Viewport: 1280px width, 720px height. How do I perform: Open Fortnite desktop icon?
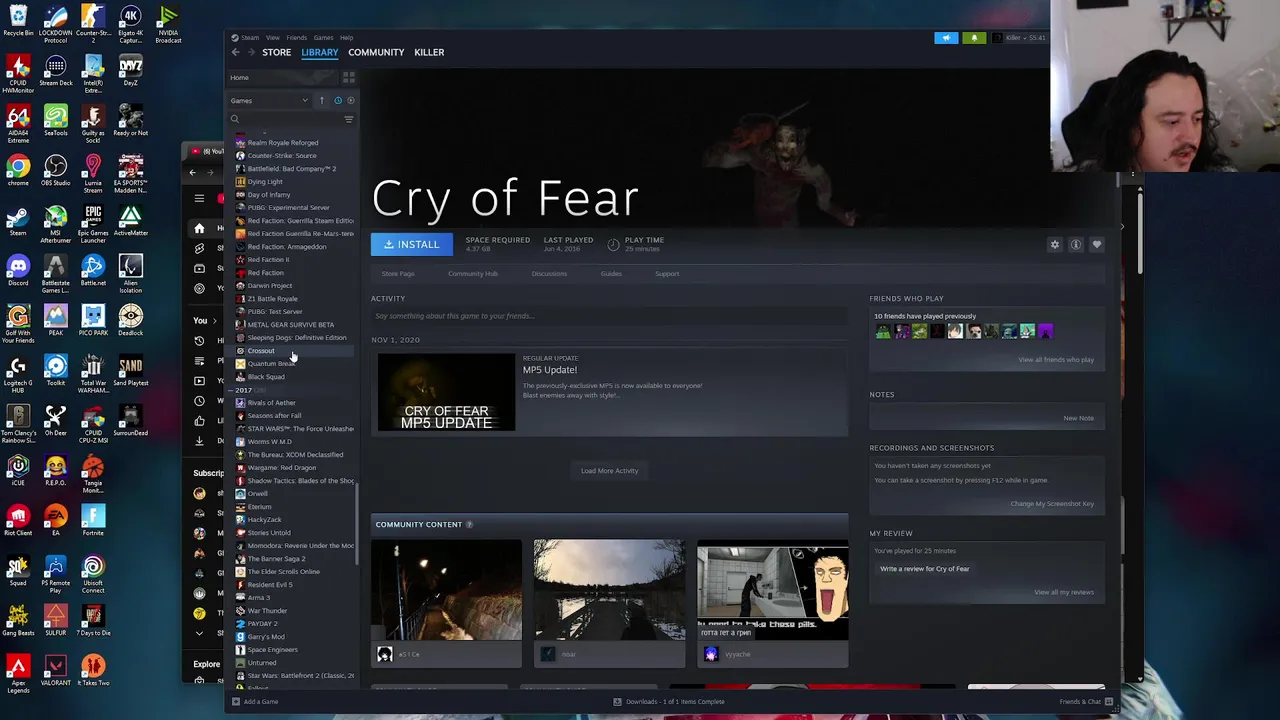(93, 520)
